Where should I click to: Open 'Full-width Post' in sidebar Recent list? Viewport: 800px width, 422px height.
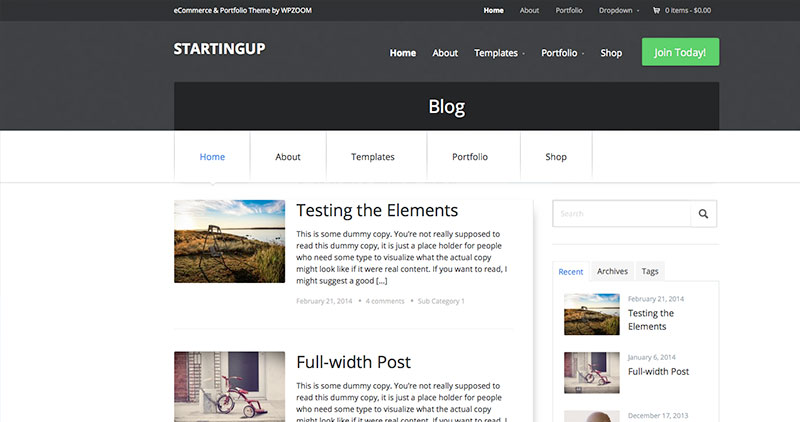658,371
